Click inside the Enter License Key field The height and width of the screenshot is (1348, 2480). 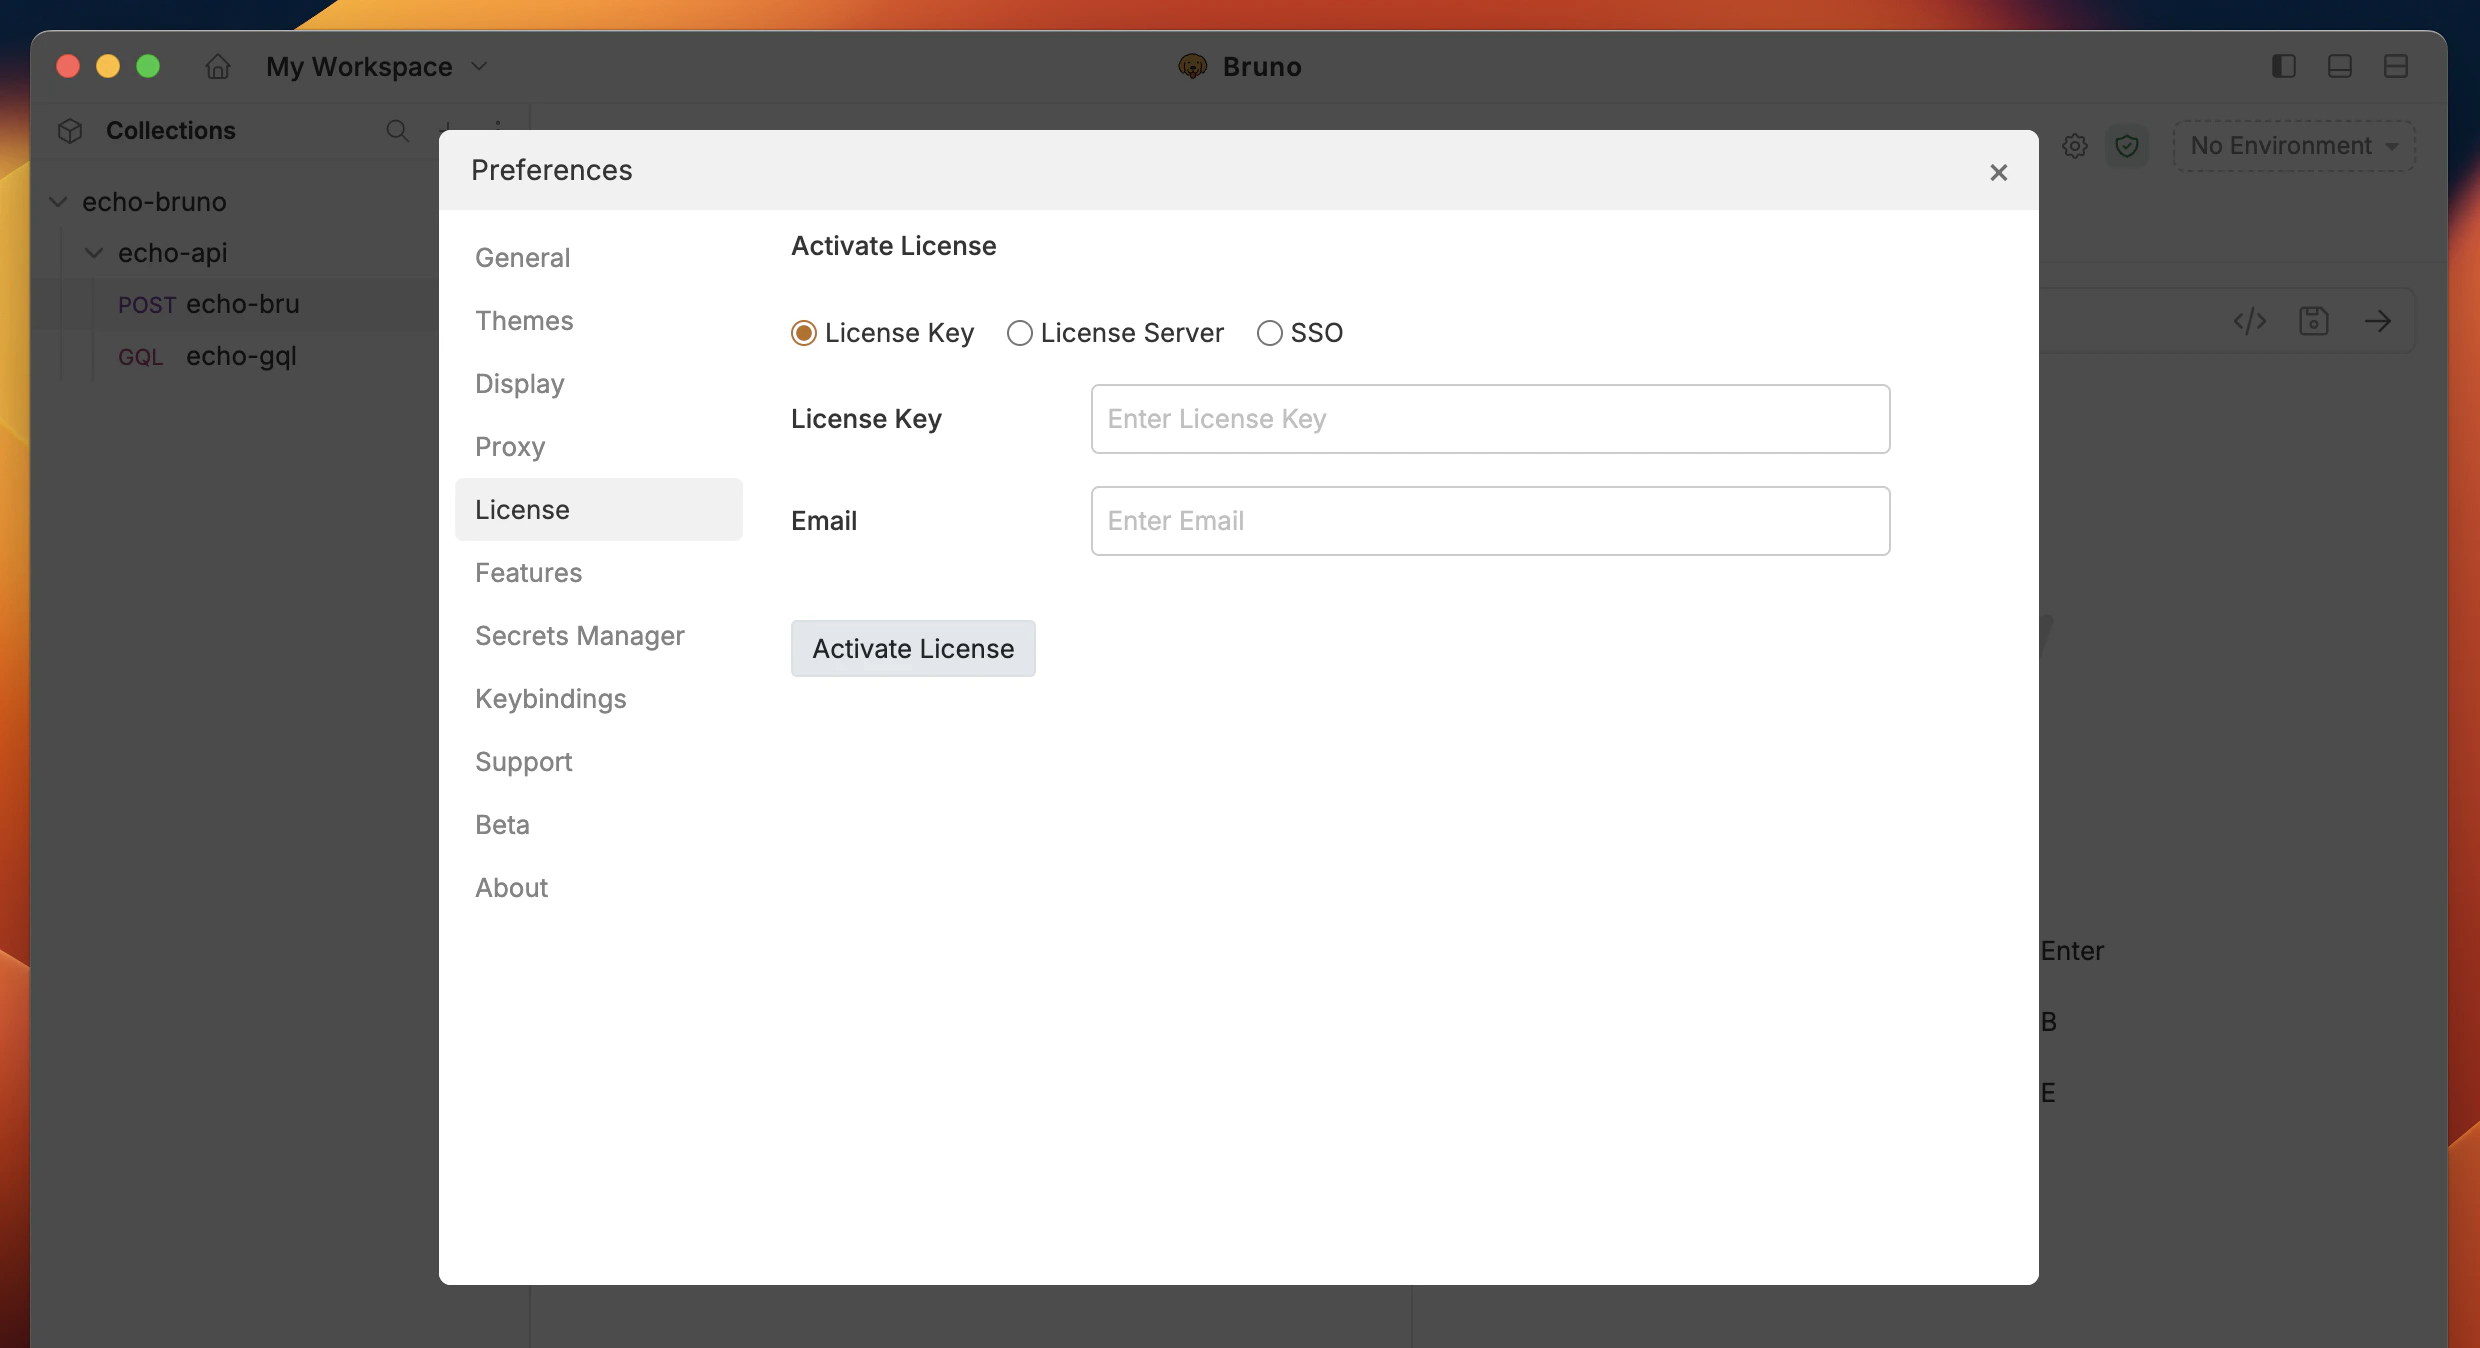click(x=1489, y=418)
